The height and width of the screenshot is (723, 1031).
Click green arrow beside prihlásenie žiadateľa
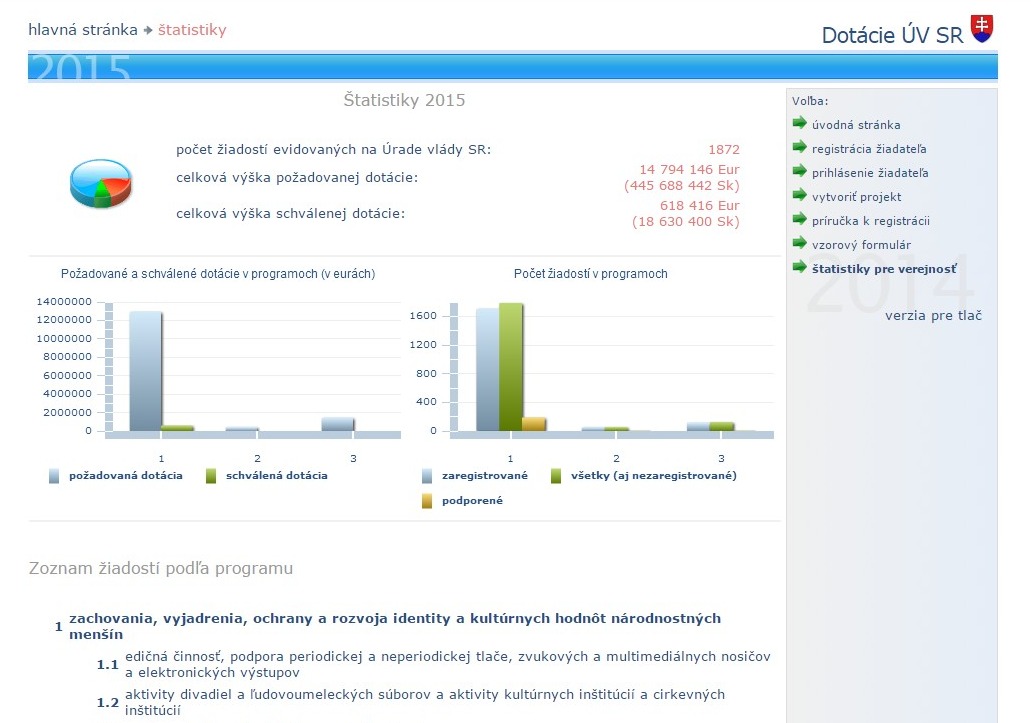click(x=799, y=172)
